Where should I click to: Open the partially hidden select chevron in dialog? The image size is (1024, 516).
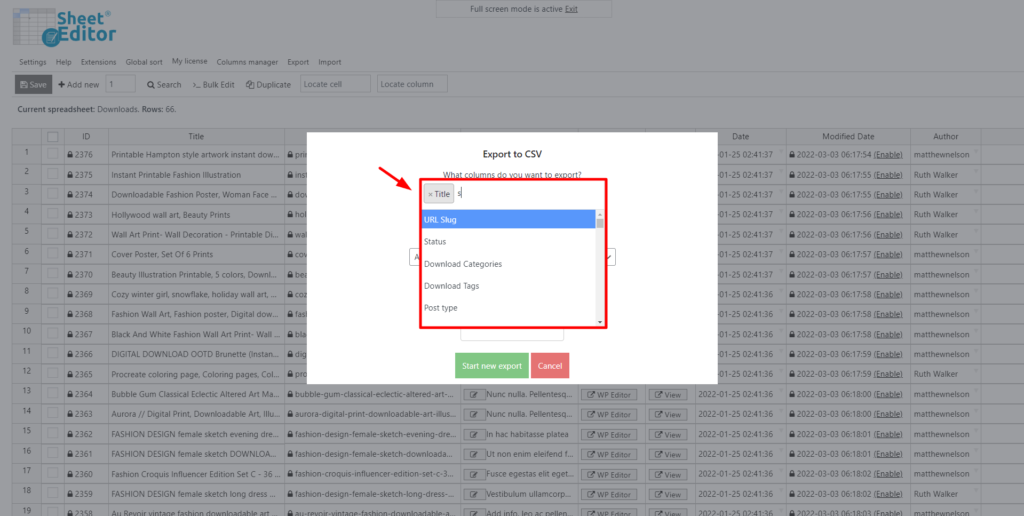click(610, 257)
